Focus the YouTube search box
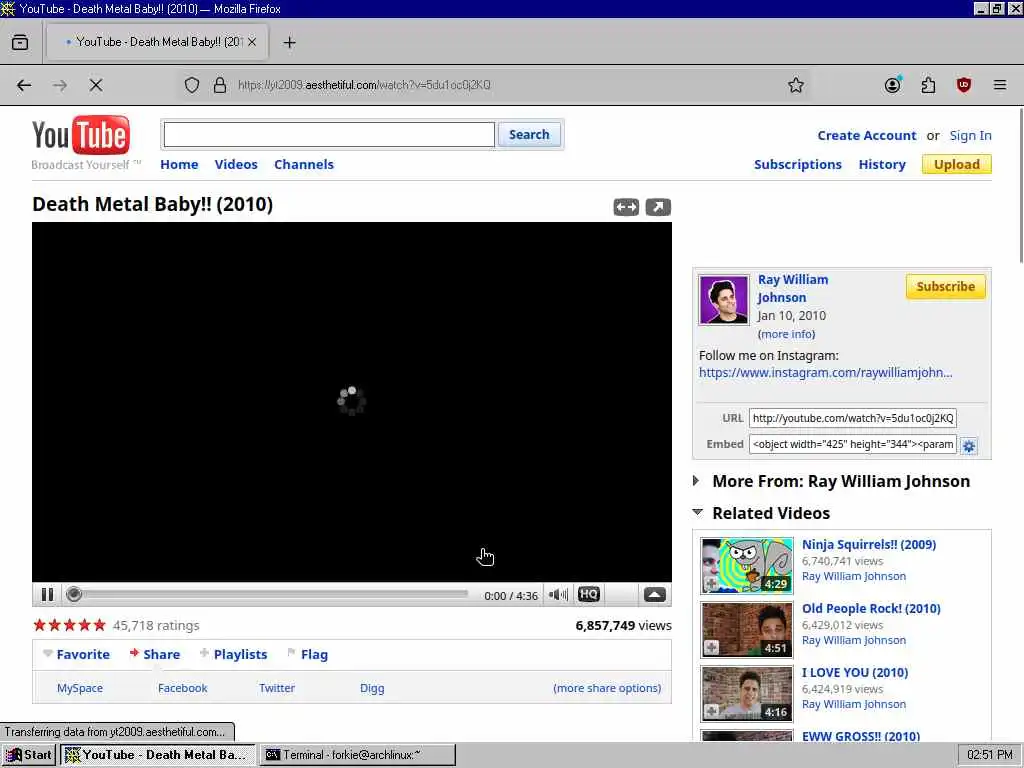This screenshot has height=768, width=1024. point(329,135)
